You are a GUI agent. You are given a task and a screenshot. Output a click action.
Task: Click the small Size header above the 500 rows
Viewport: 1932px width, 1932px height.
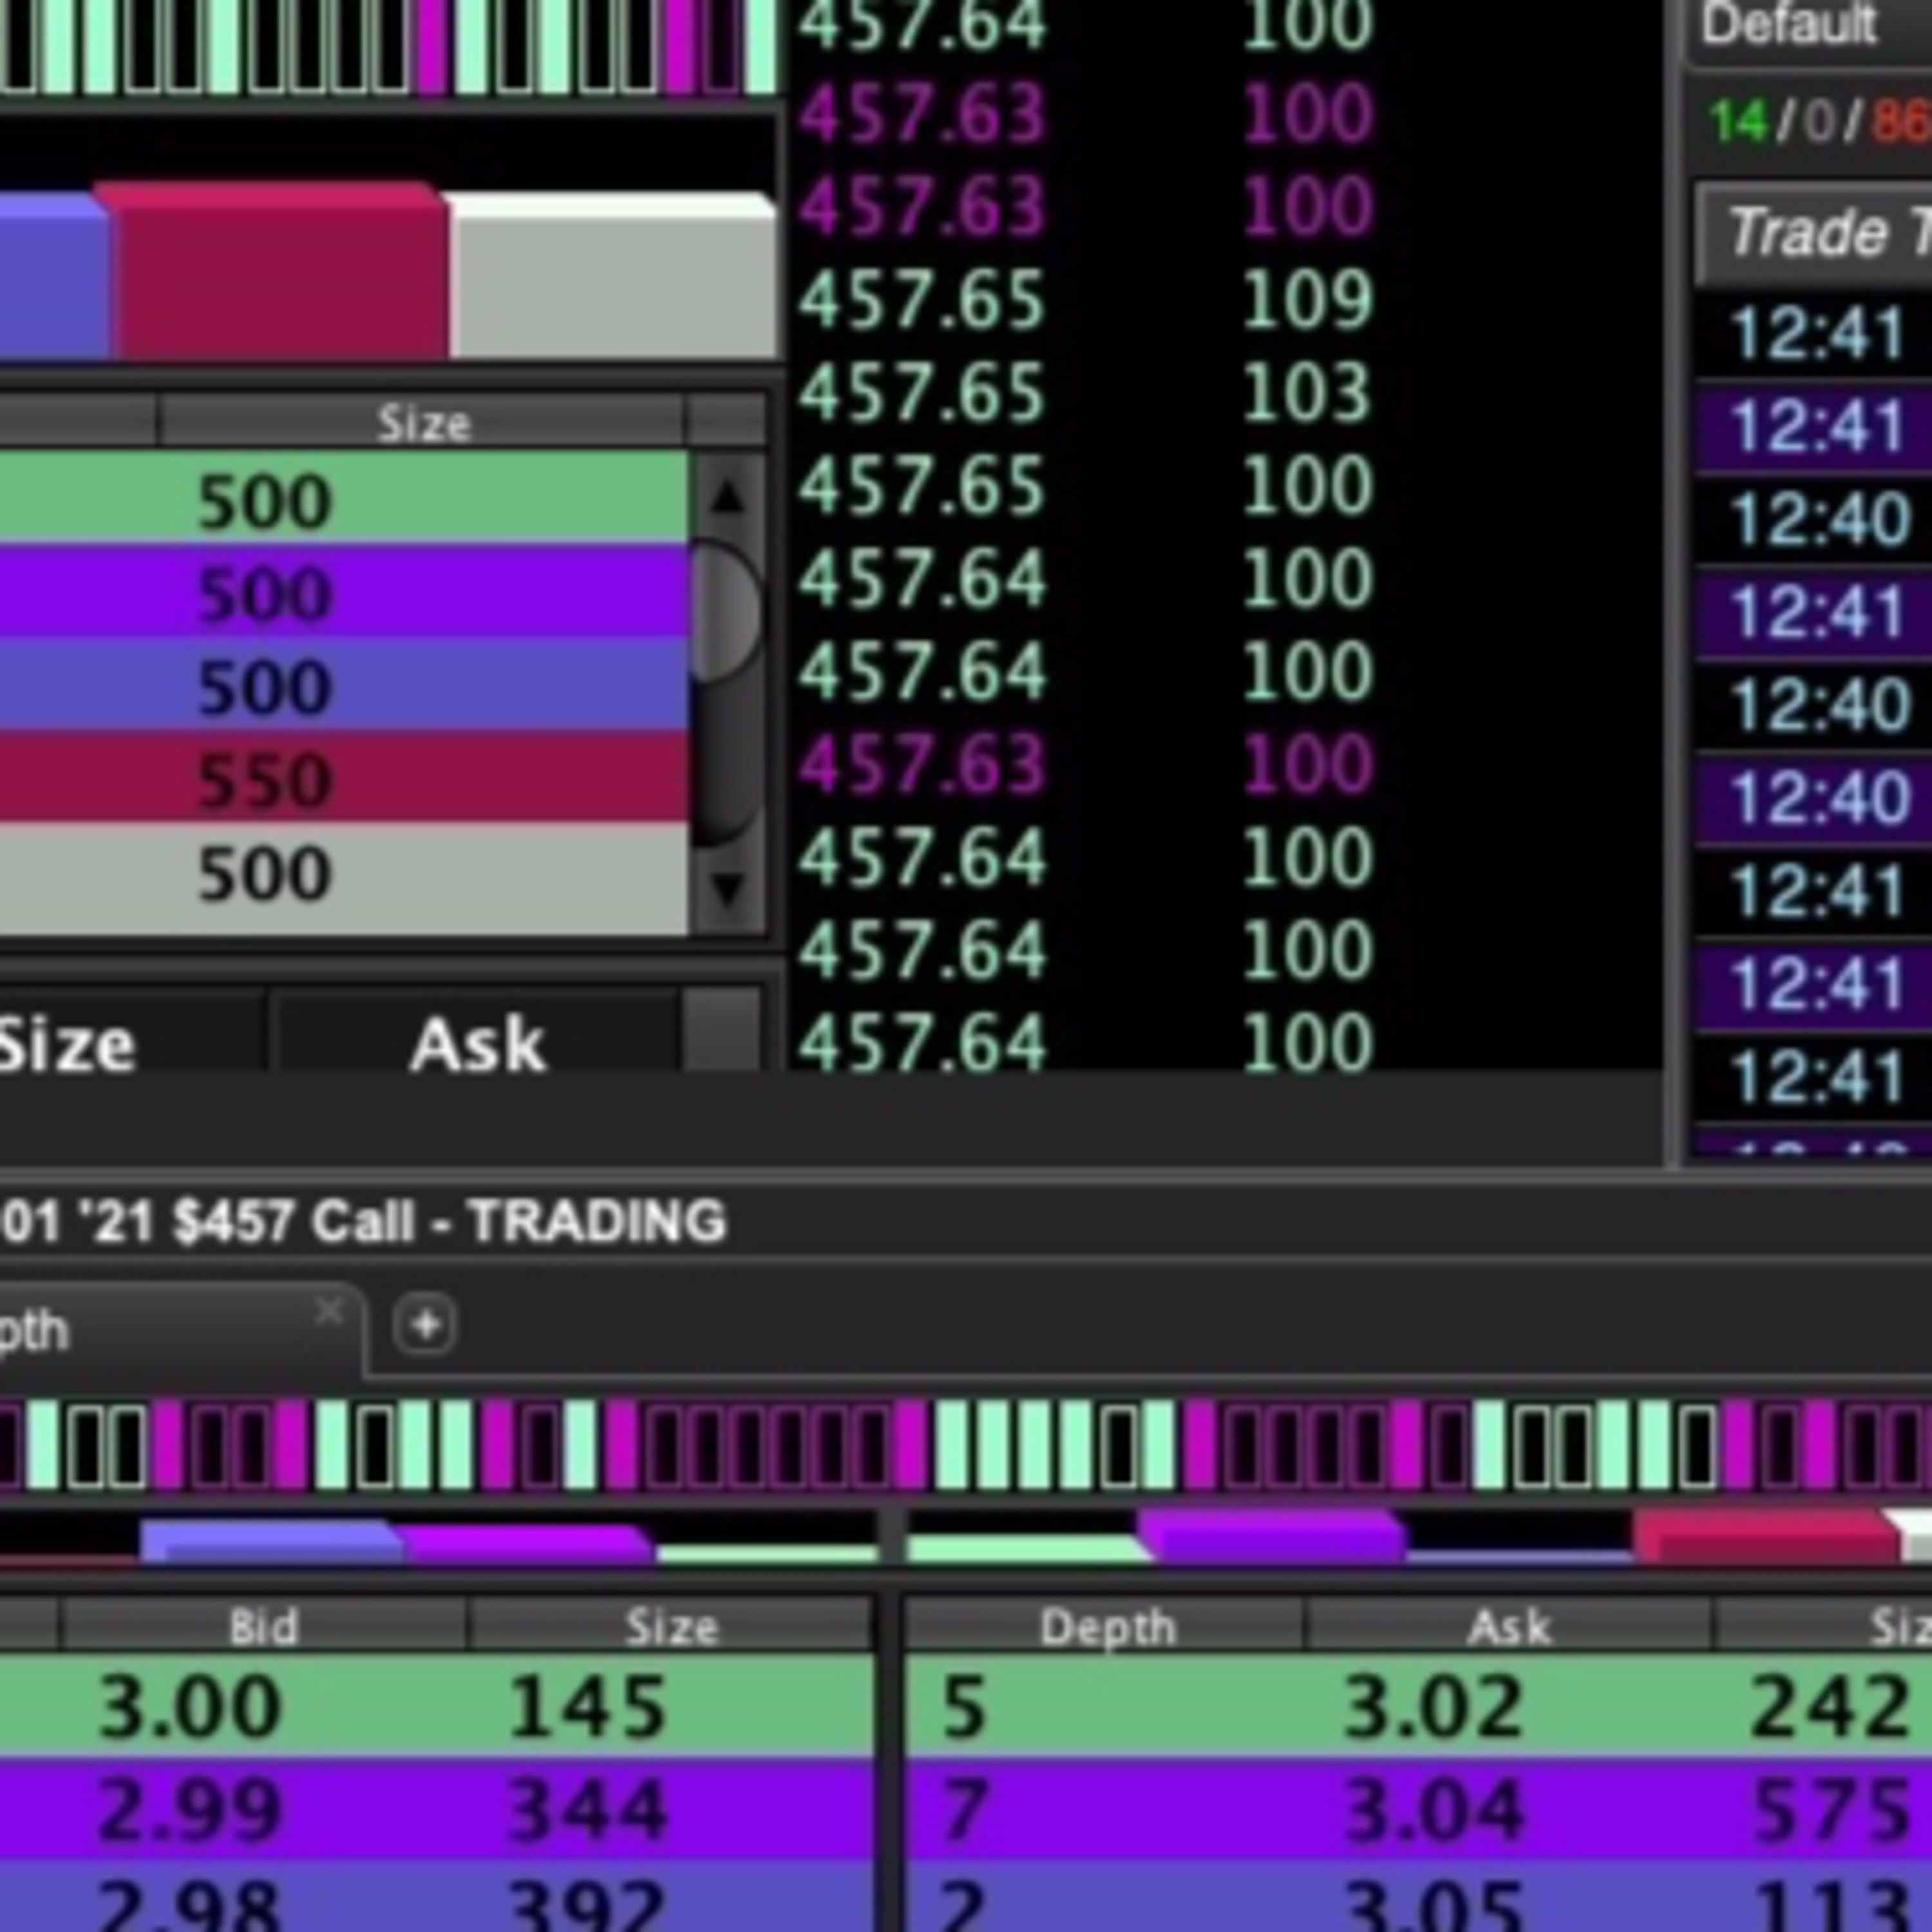point(423,423)
